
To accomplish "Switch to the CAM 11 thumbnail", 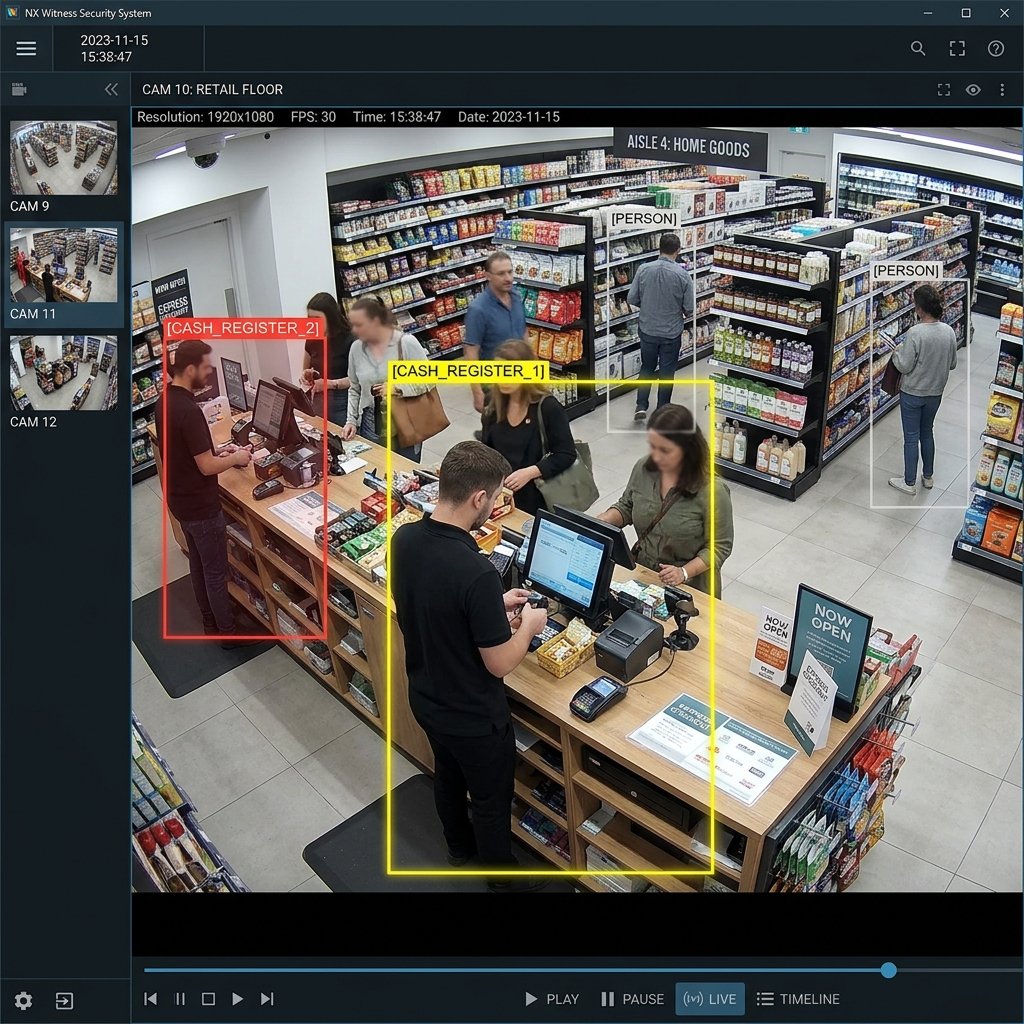I will [x=63, y=265].
